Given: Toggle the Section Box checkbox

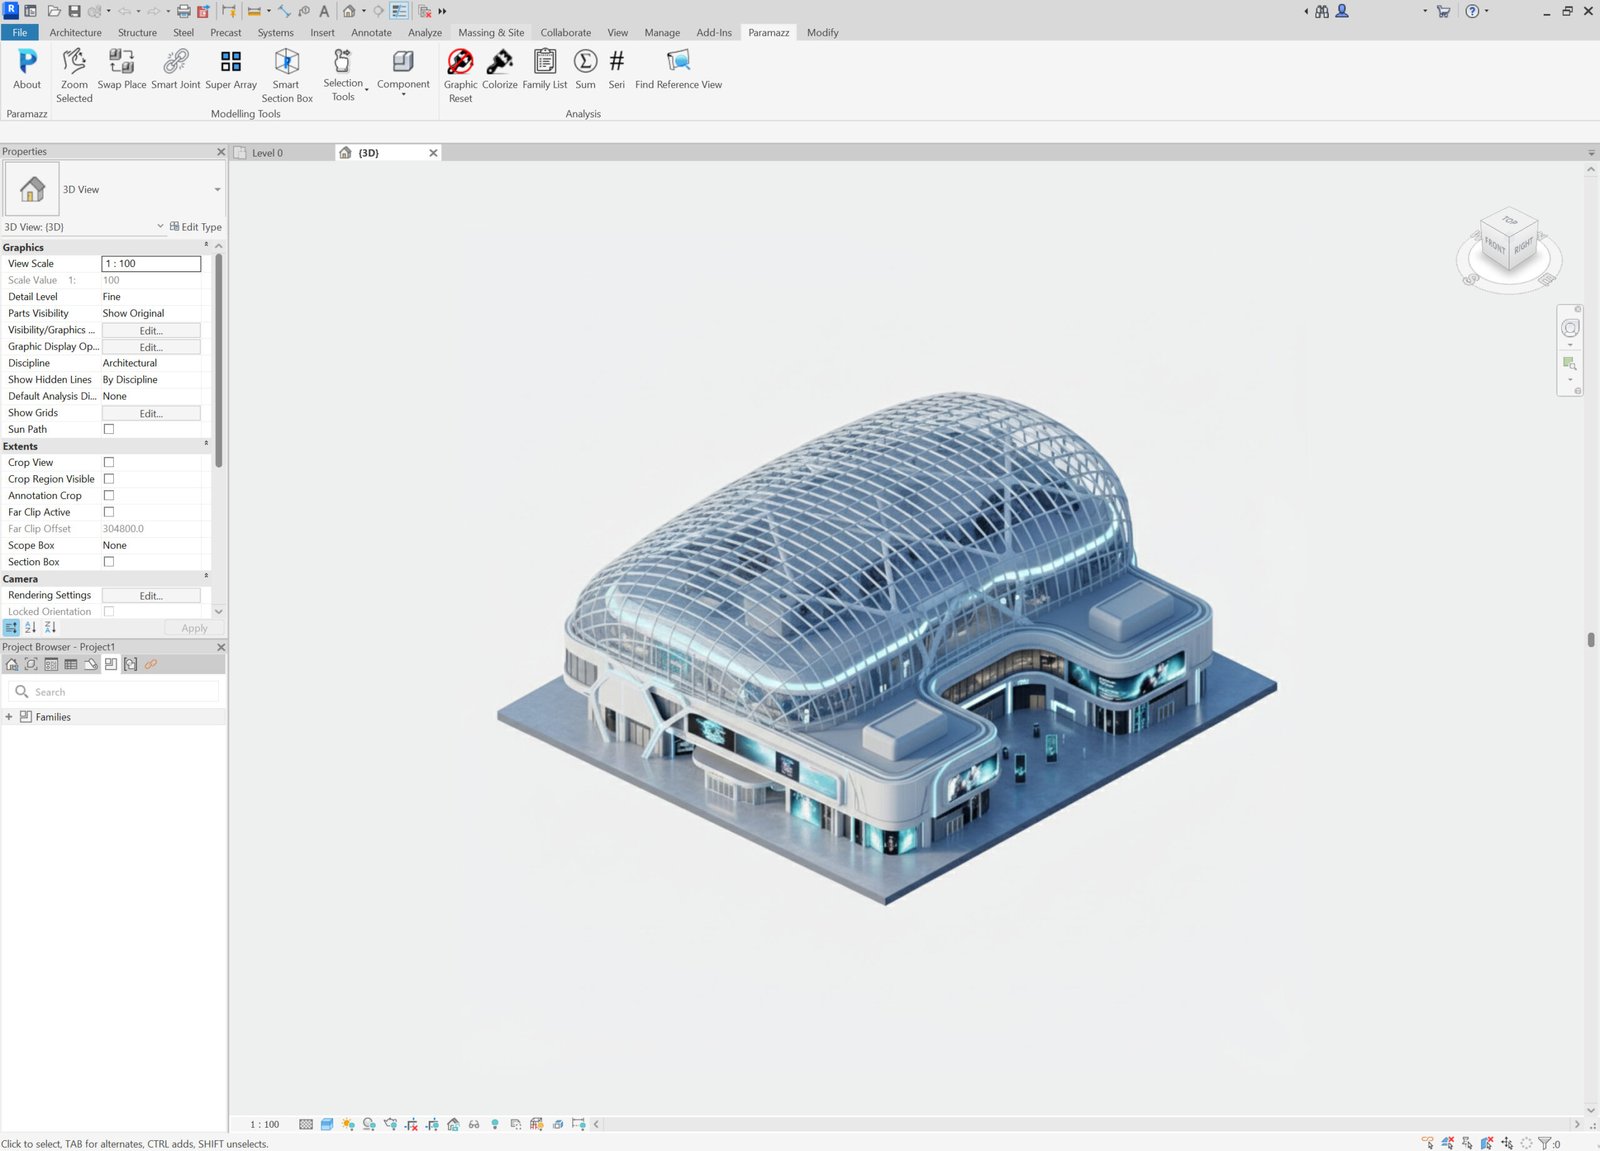Looking at the screenshot, I should coord(109,562).
